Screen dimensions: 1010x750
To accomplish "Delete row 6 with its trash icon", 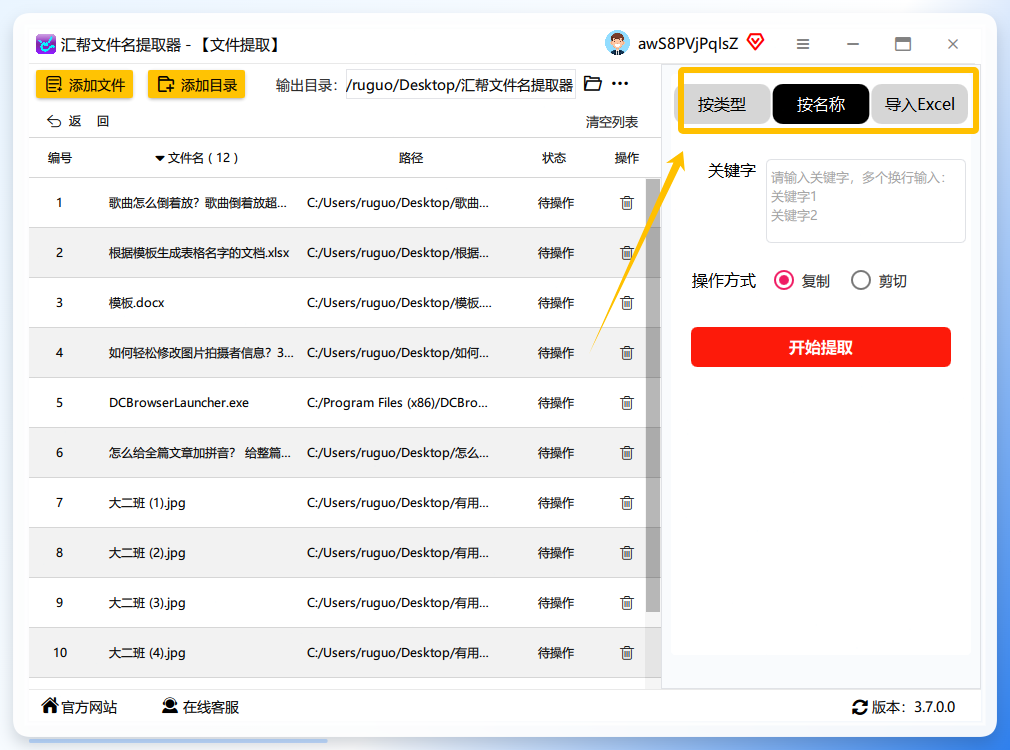I will coord(627,453).
